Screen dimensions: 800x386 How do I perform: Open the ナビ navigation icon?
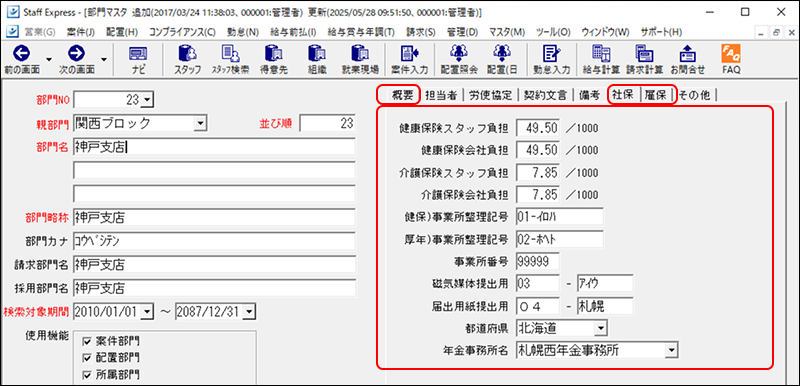(137, 54)
